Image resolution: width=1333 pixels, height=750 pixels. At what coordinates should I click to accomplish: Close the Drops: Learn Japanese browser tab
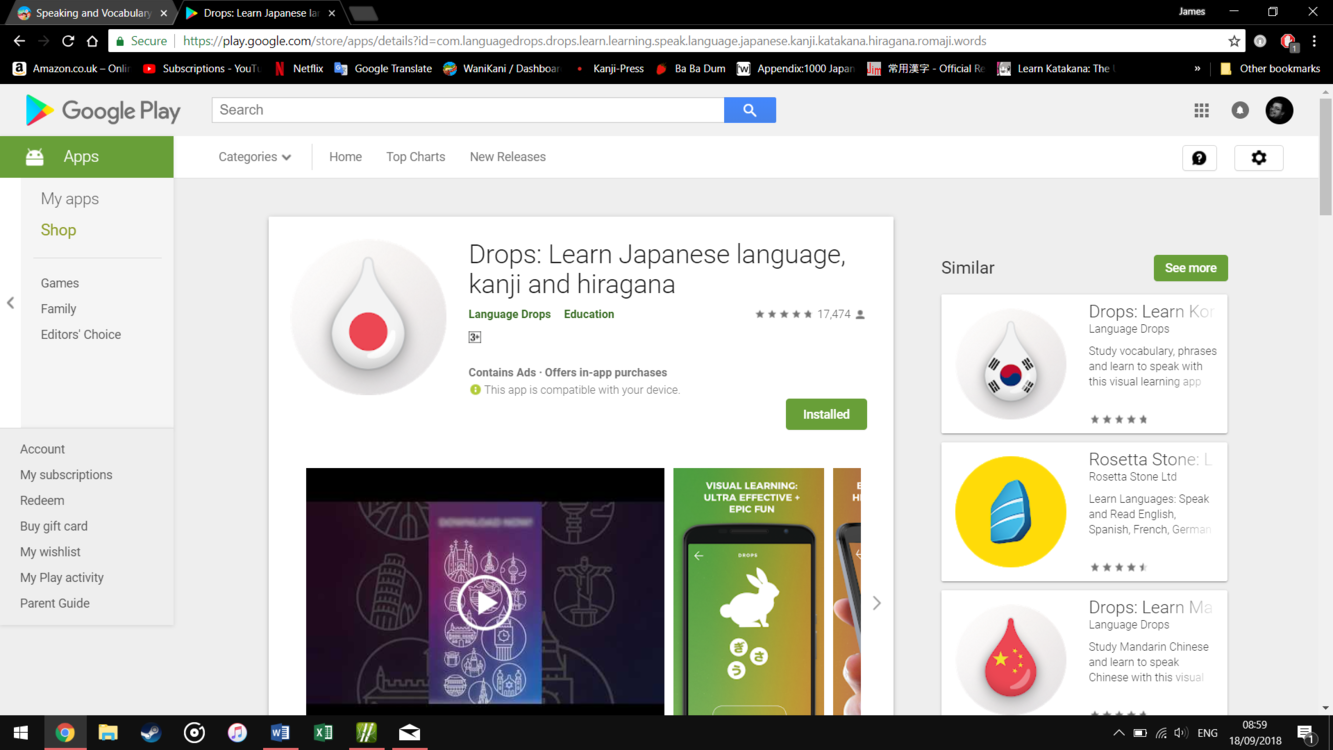coord(332,13)
